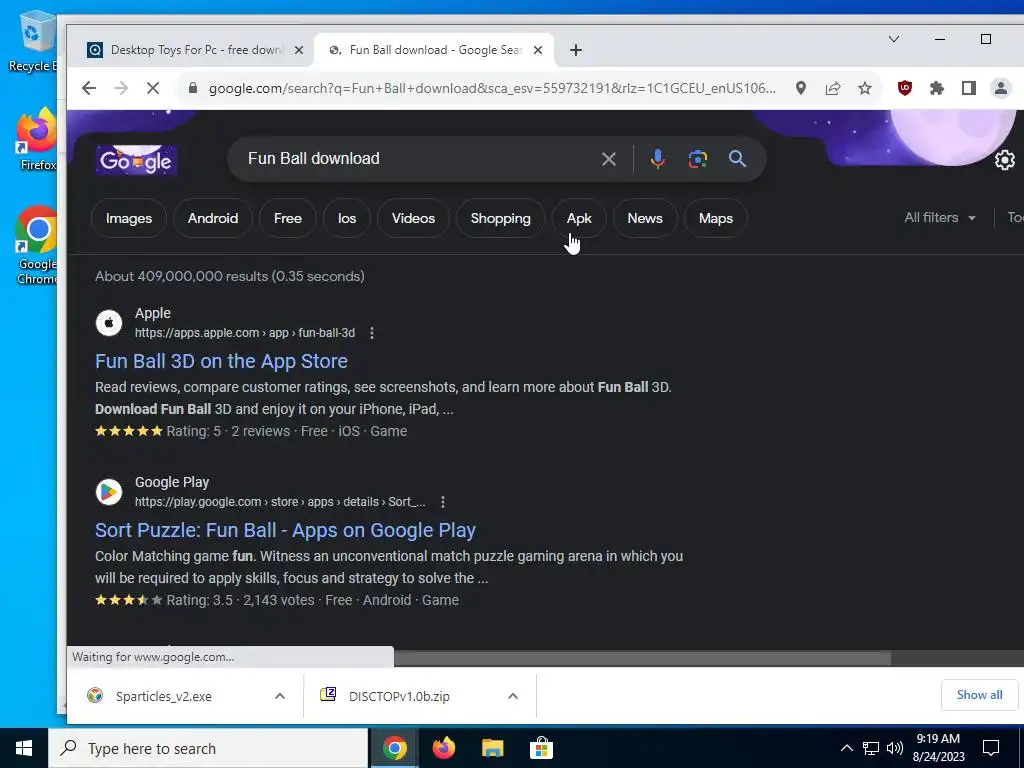Click the horizontal page scrollbar

(642, 658)
